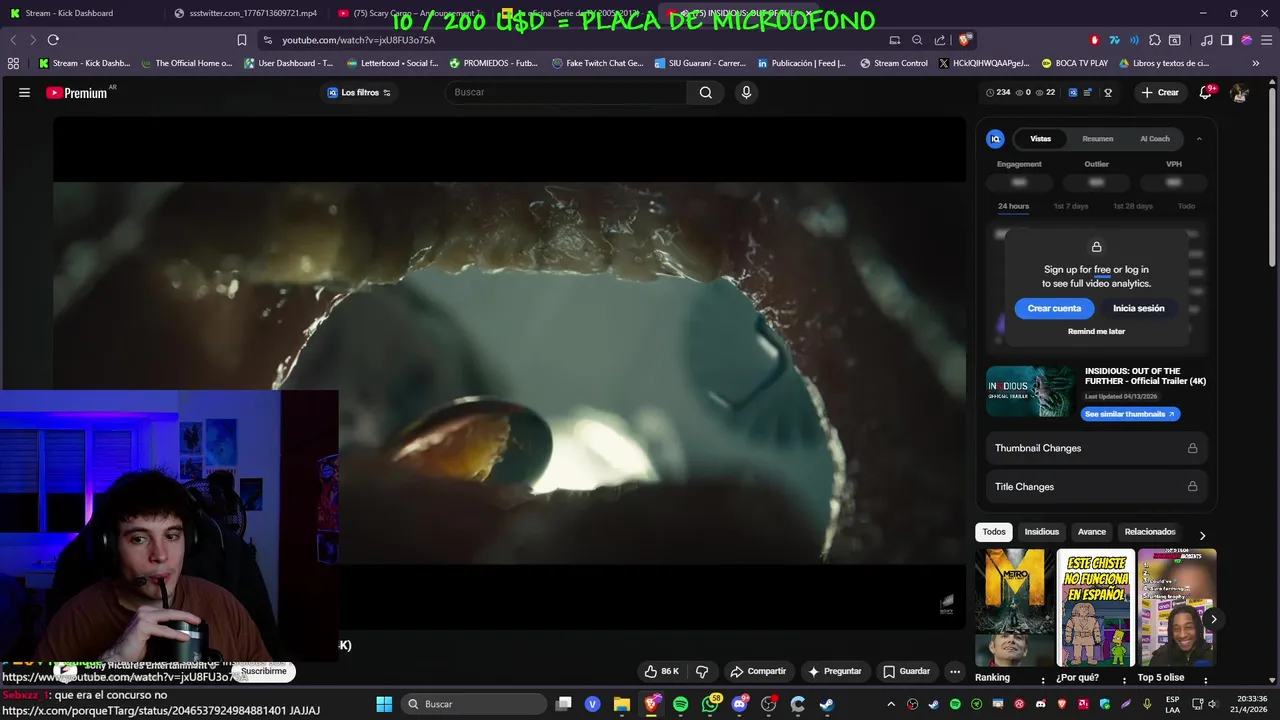This screenshot has width=1280, height=720.
Task: Click the IQ badge in the analytics panel
Action: click(995, 139)
